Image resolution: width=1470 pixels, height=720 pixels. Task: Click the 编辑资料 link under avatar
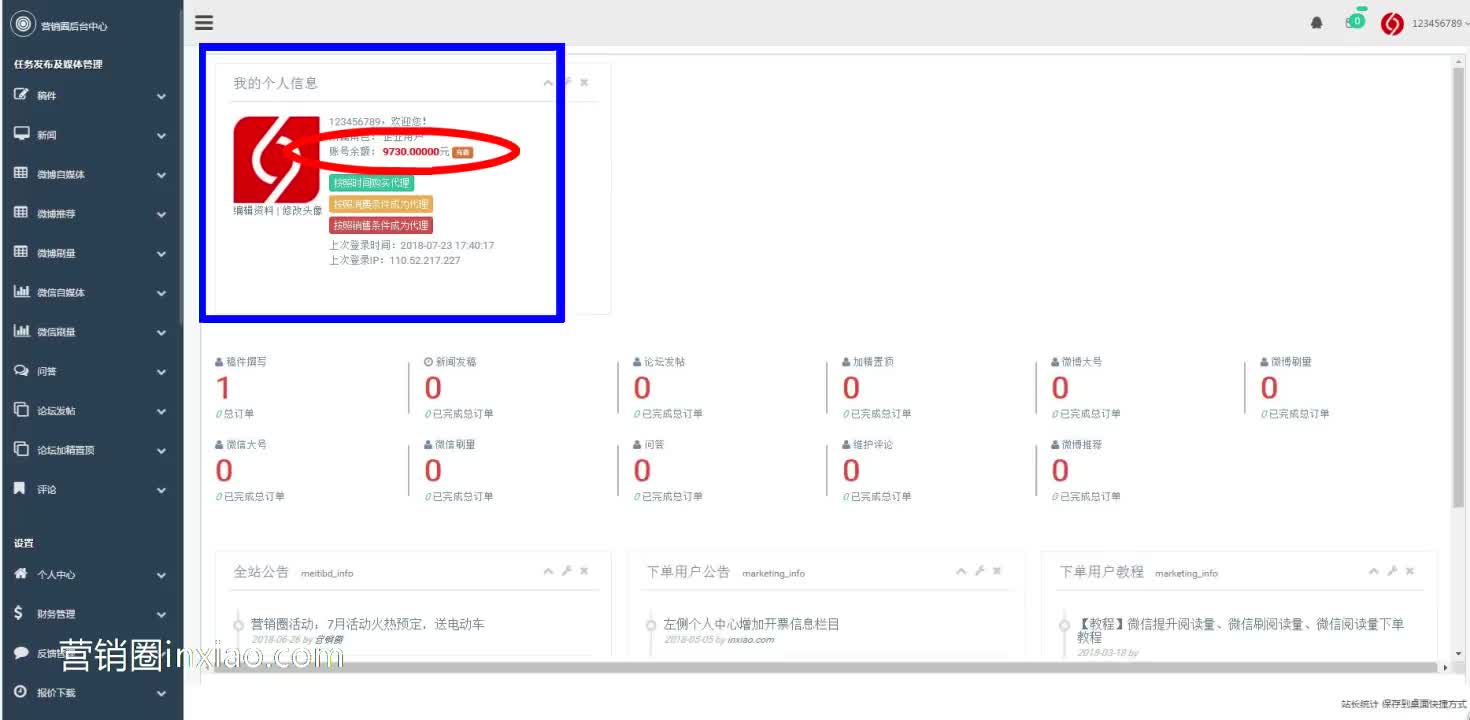(254, 211)
